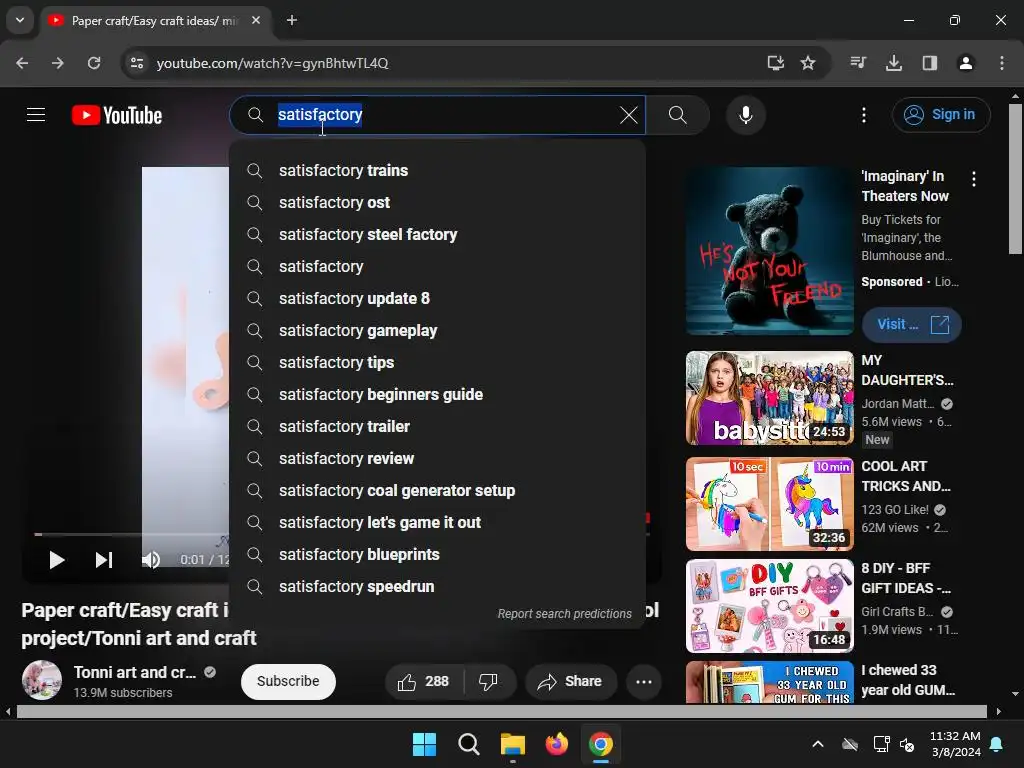Click the magnifier search submit button
1024x768 pixels.
[x=678, y=115]
